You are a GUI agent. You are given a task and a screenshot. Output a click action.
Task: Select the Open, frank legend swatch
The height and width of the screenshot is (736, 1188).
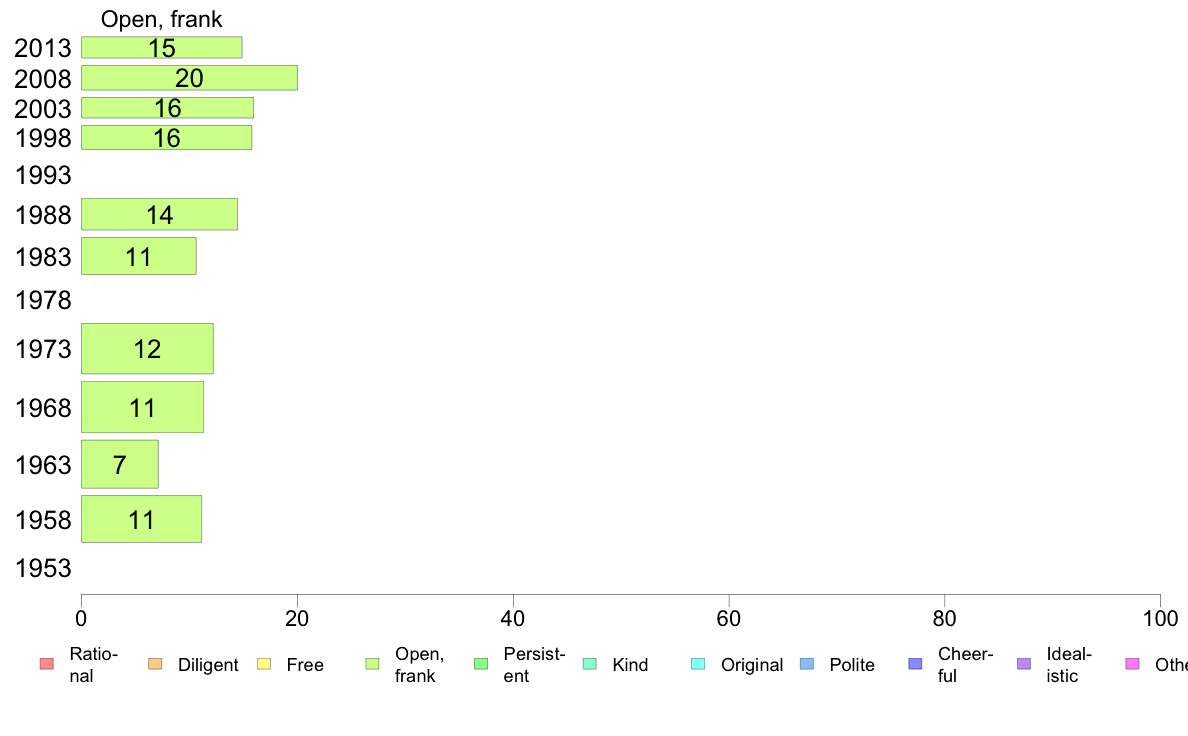pos(372,664)
